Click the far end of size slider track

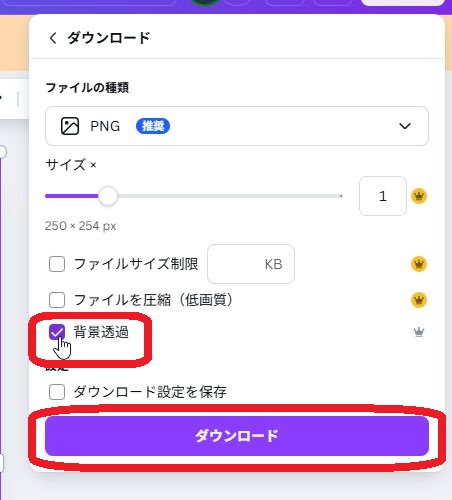coord(340,196)
